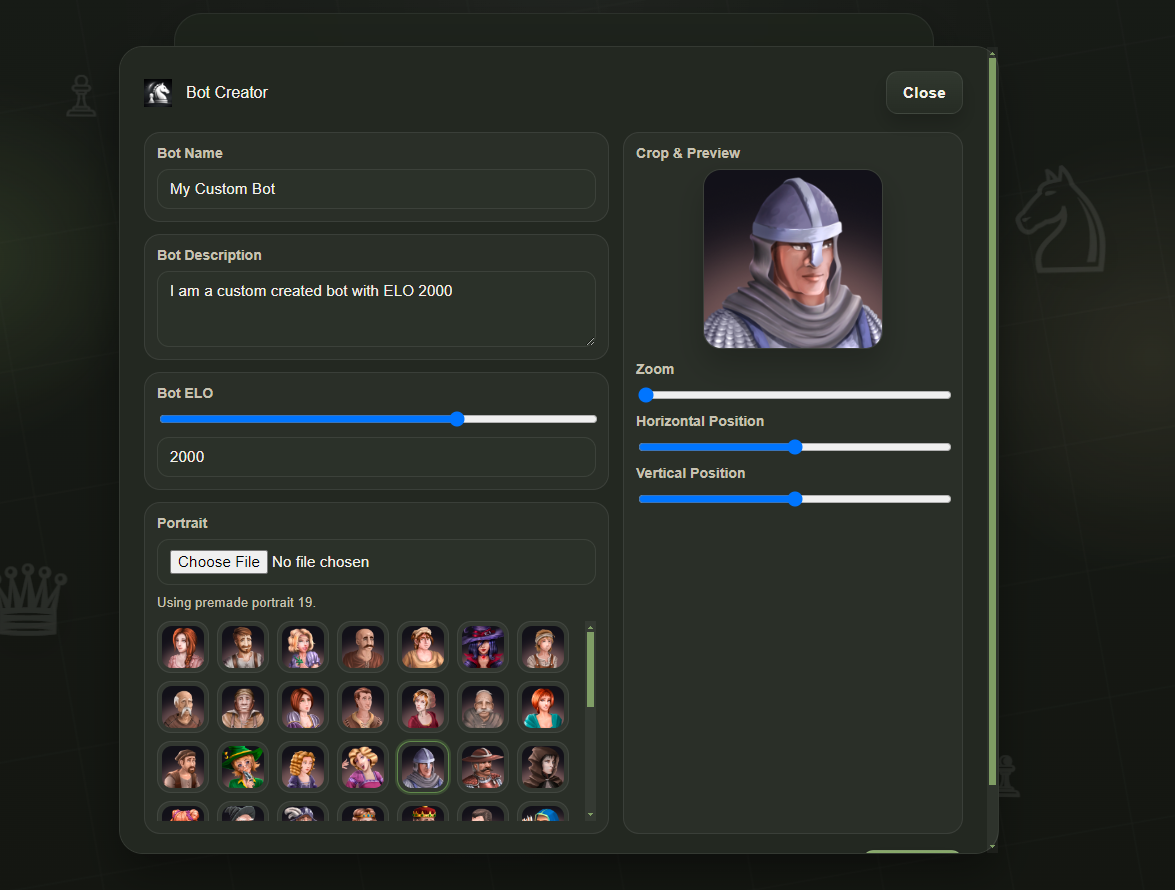
Task: Click the Bot Creator knight logo icon
Action: pyautogui.click(x=158, y=92)
